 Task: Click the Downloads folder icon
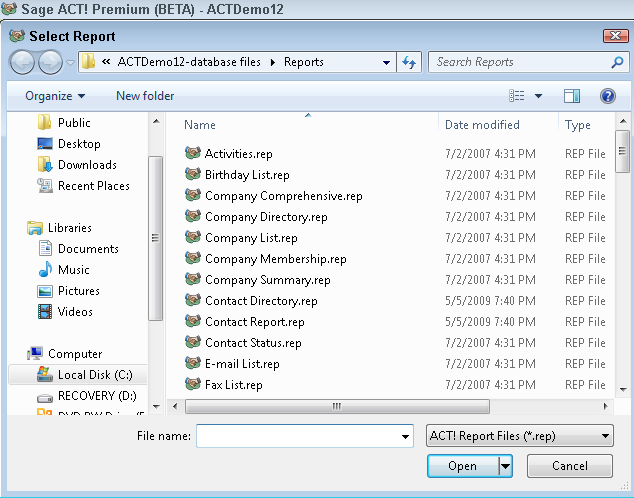tap(45, 165)
